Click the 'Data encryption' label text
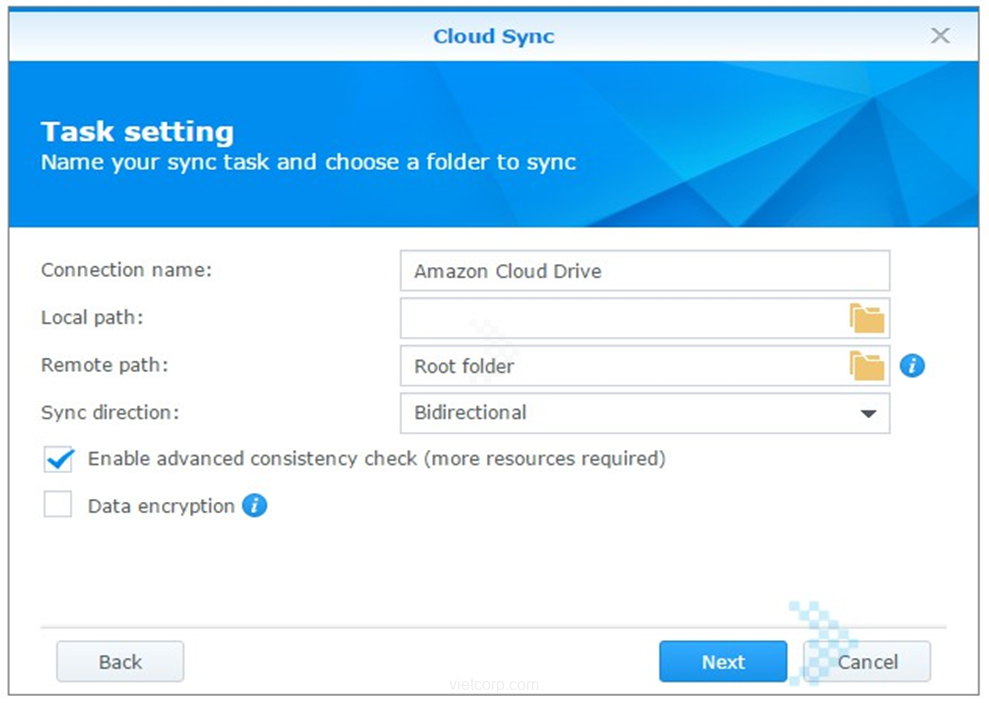The height and width of the screenshot is (703, 989). [161, 506]
